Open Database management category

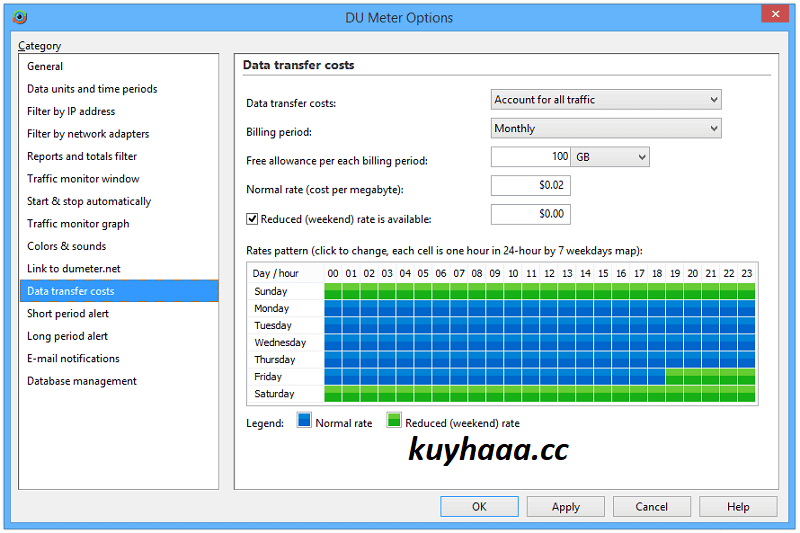click(118, 380)
